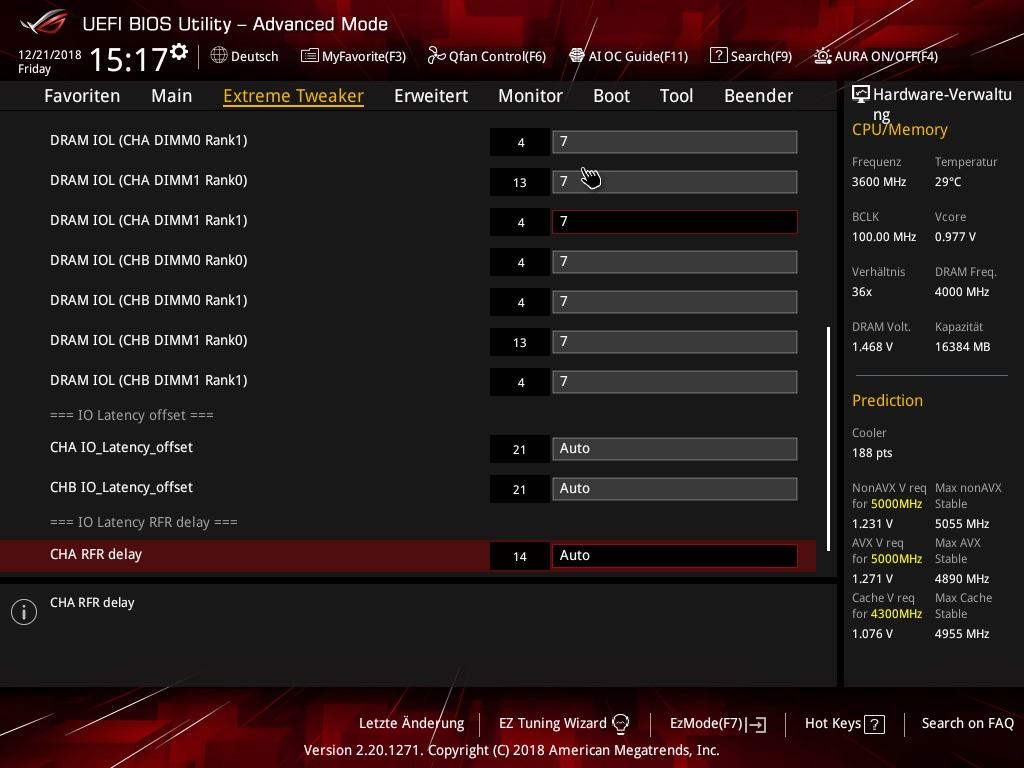
Task: Edit CHA IO_Latency_offset Auto field
Action: [675, 449]
